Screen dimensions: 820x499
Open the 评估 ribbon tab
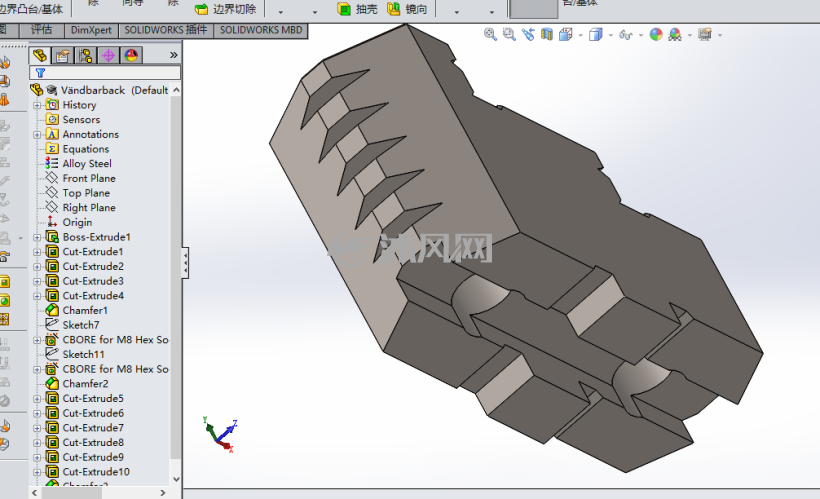coord(42,30)
